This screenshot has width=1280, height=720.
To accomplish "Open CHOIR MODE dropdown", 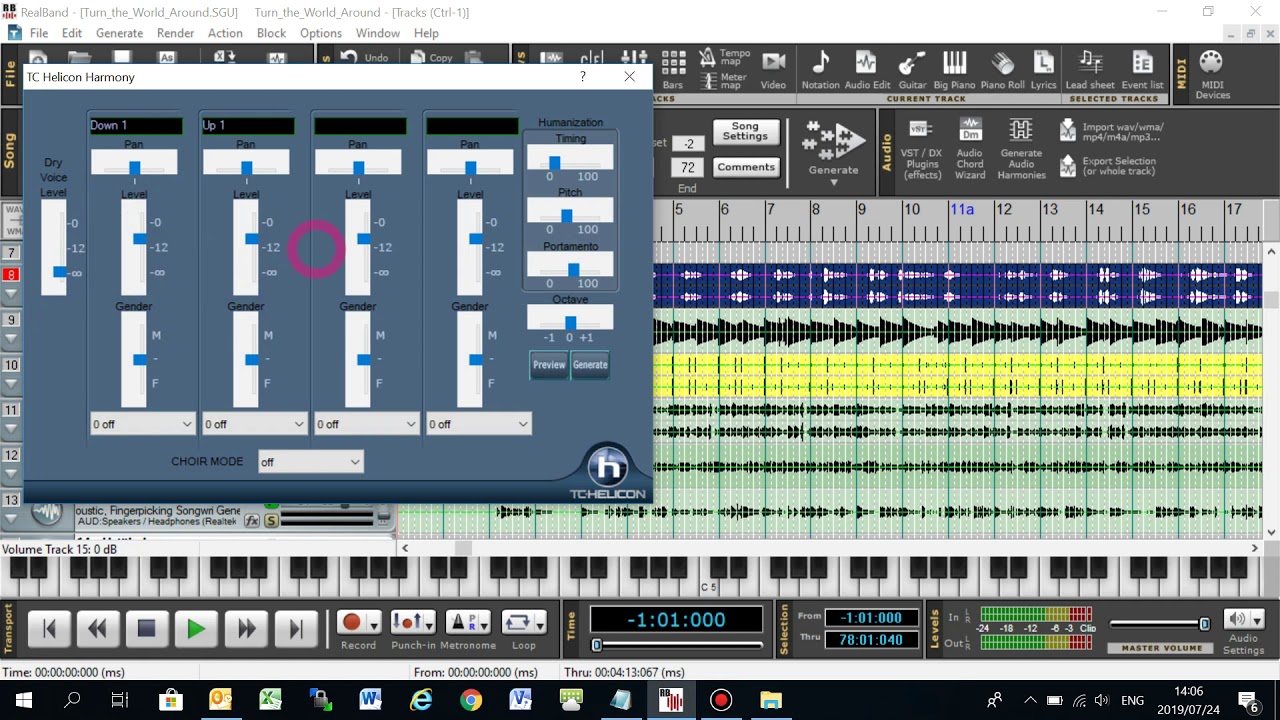I will 310,462.
